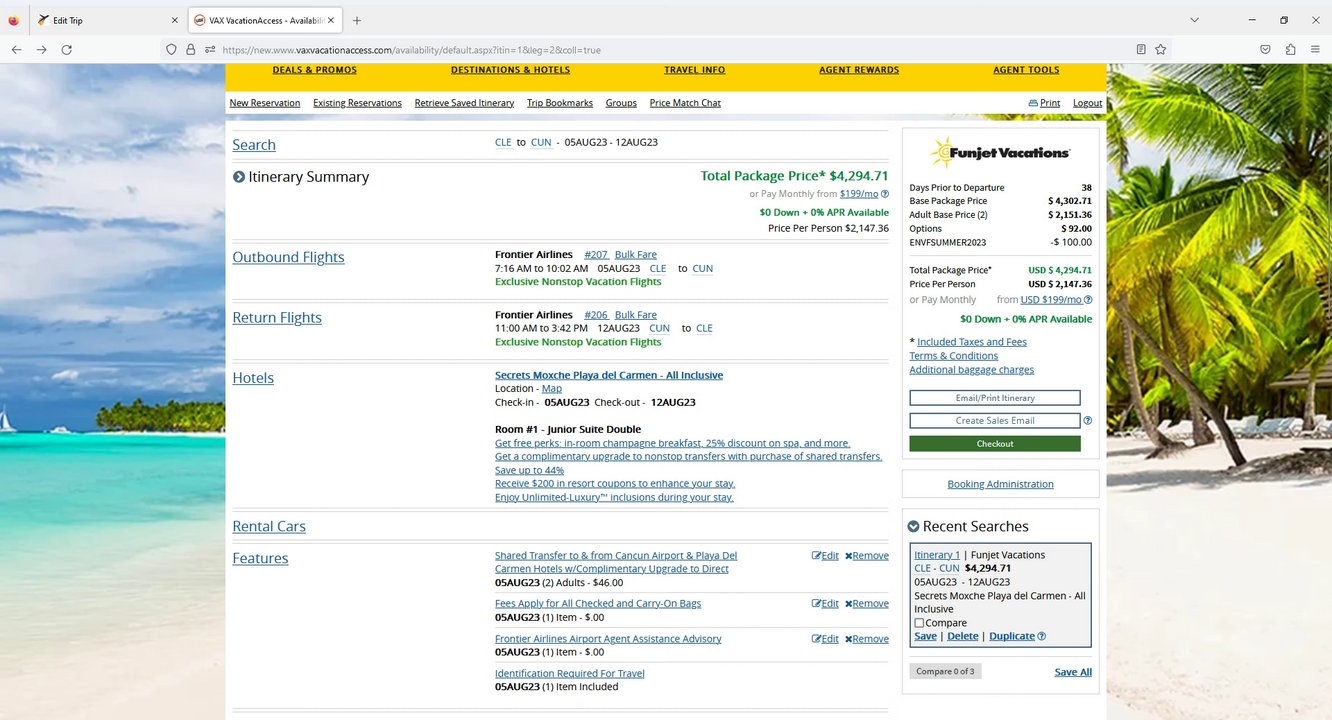Viewport: 1332px width, 720px height.
Task: Remove the Checked and Carry-On Bags fee item
Action: [x=867, y=604]
